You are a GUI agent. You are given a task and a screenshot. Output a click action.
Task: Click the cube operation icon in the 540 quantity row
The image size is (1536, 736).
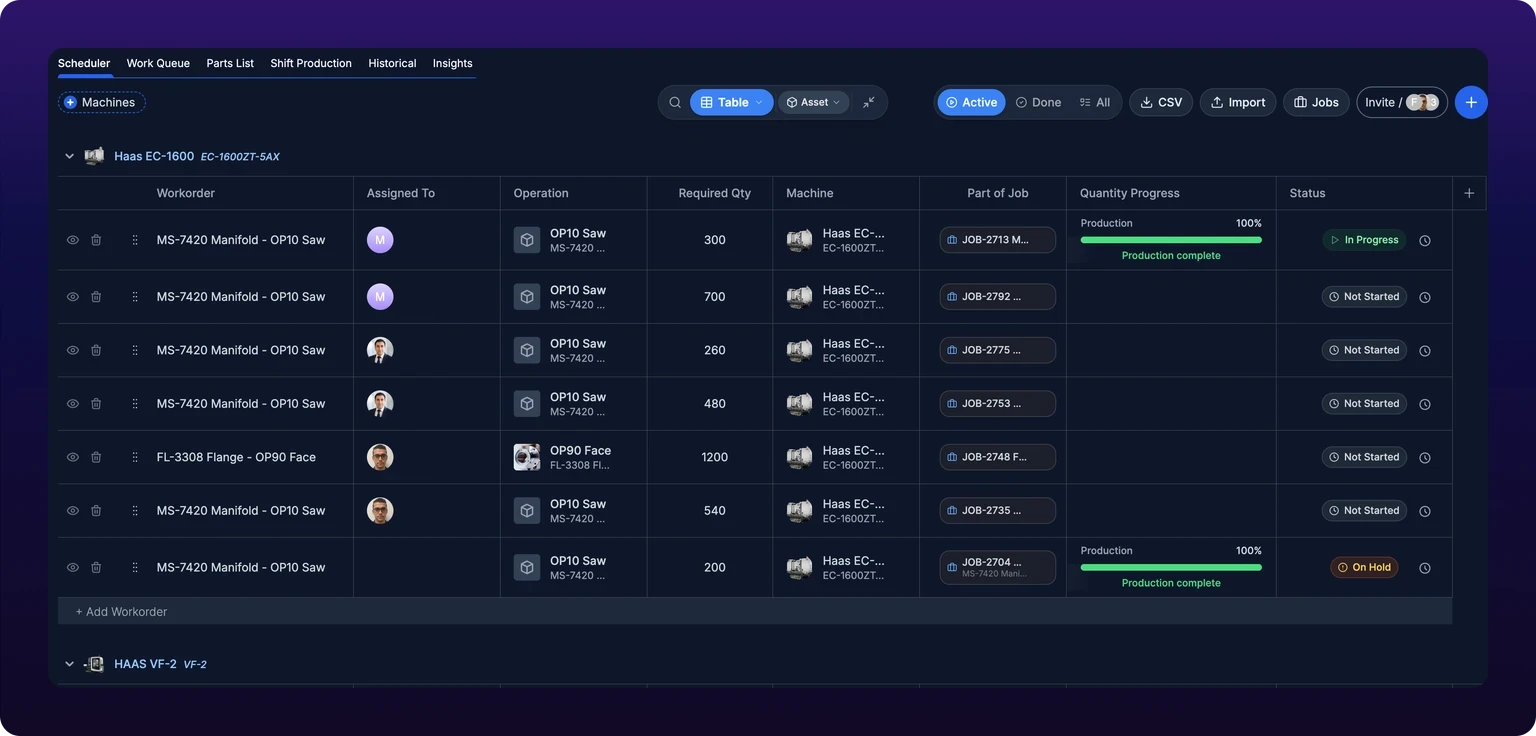coord(527,511)
